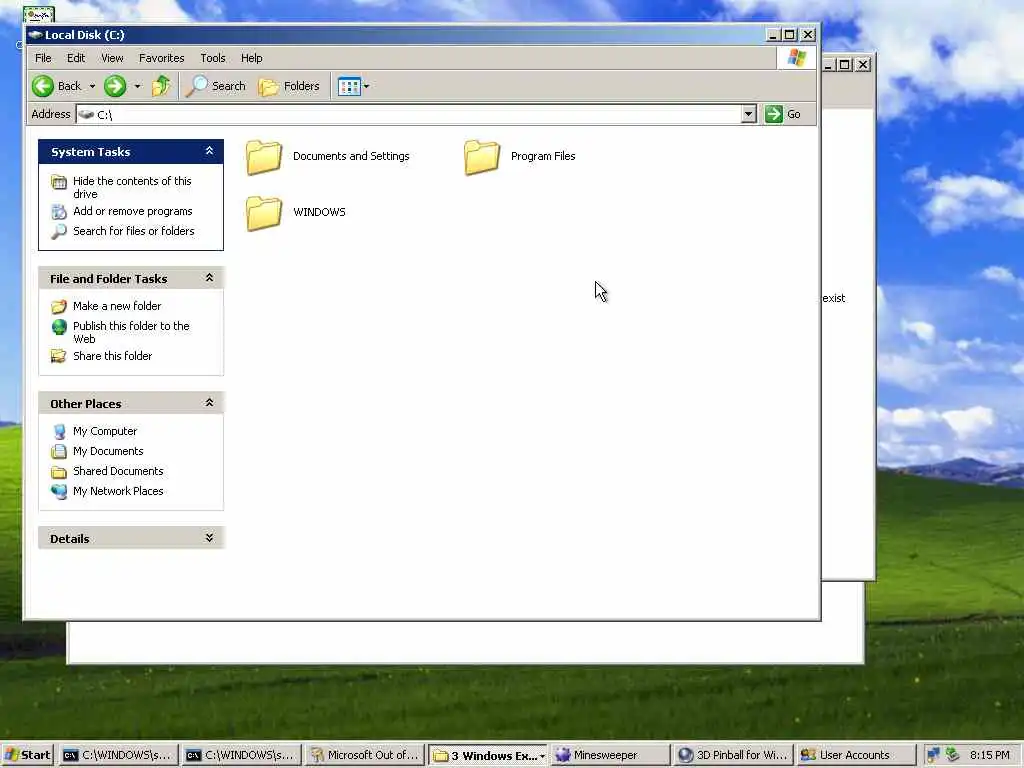This screenshot has height=768, width=1024.
Task: Collapse the System Tasks panel
Action: pyautogui.click(x=209, y=151)
